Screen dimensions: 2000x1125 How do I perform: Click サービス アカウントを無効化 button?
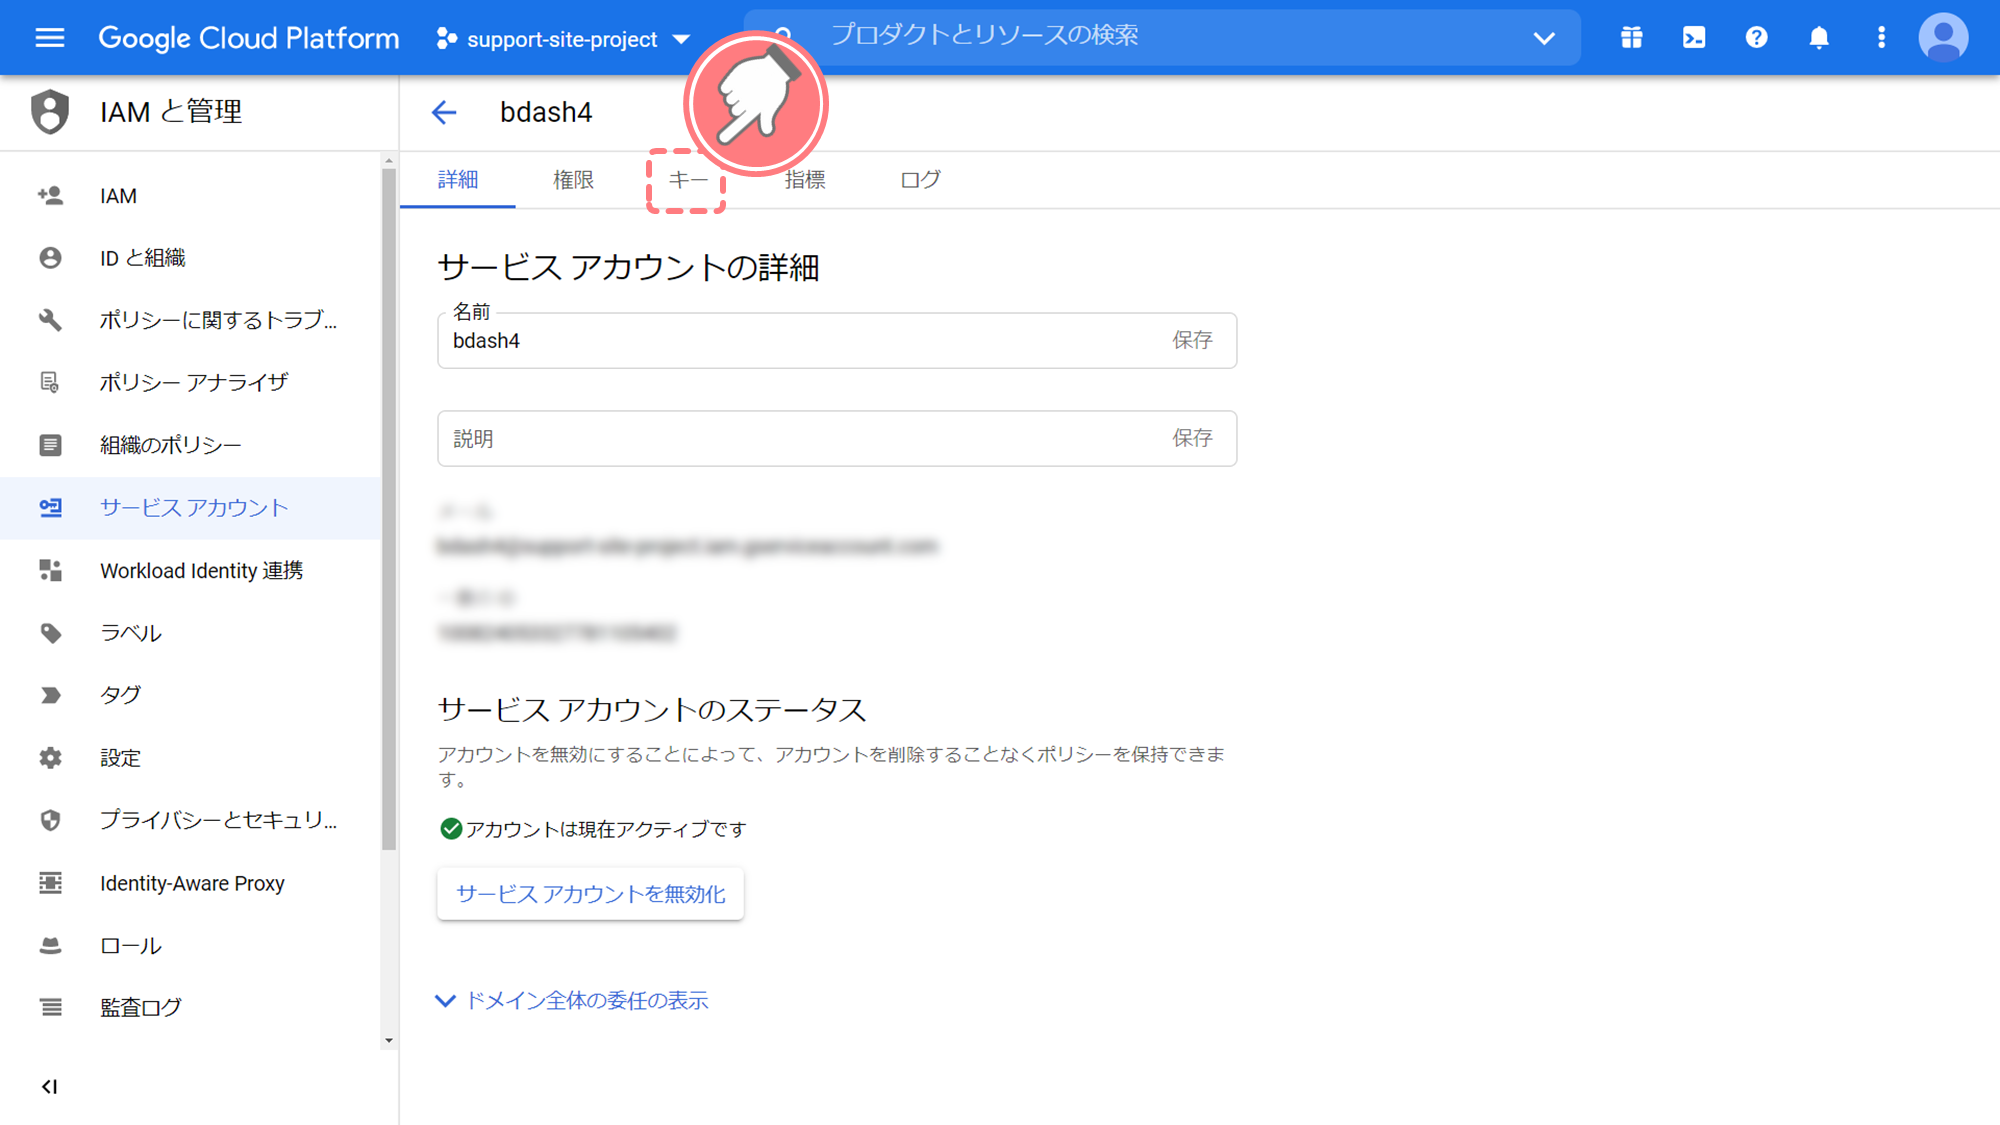pyautogui.click(x=590, y=894)
